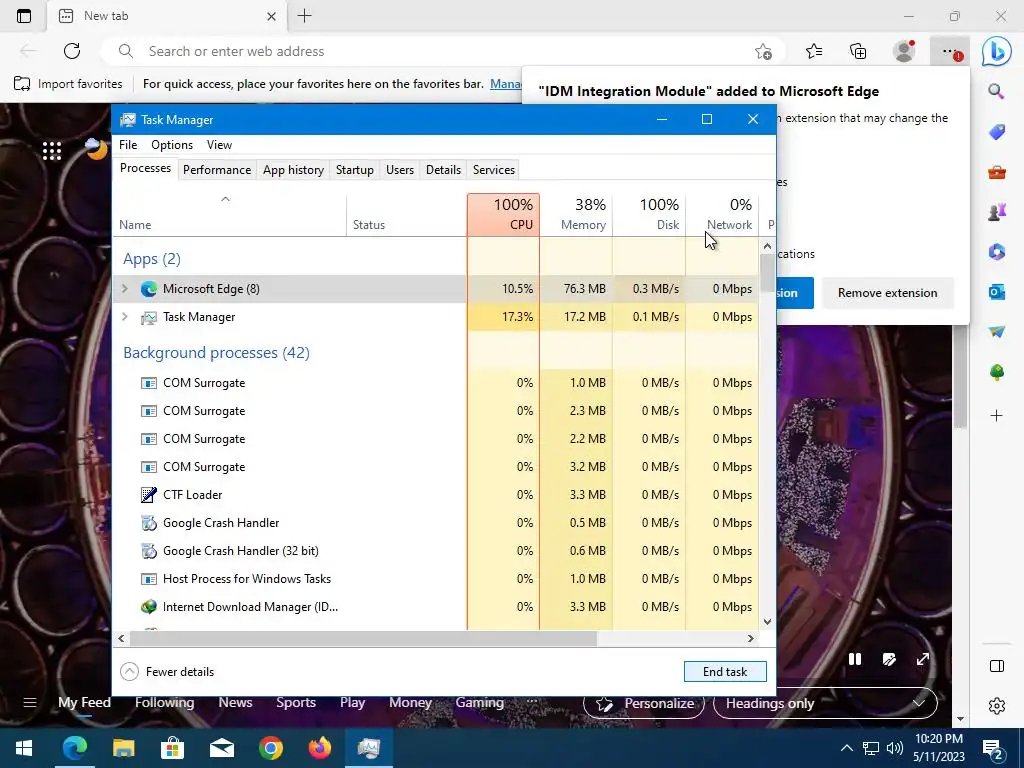Open the app launcher grid on new tab page
Image resolution: width=1024 pixels, height=768 pixels.
click(52, 151)
